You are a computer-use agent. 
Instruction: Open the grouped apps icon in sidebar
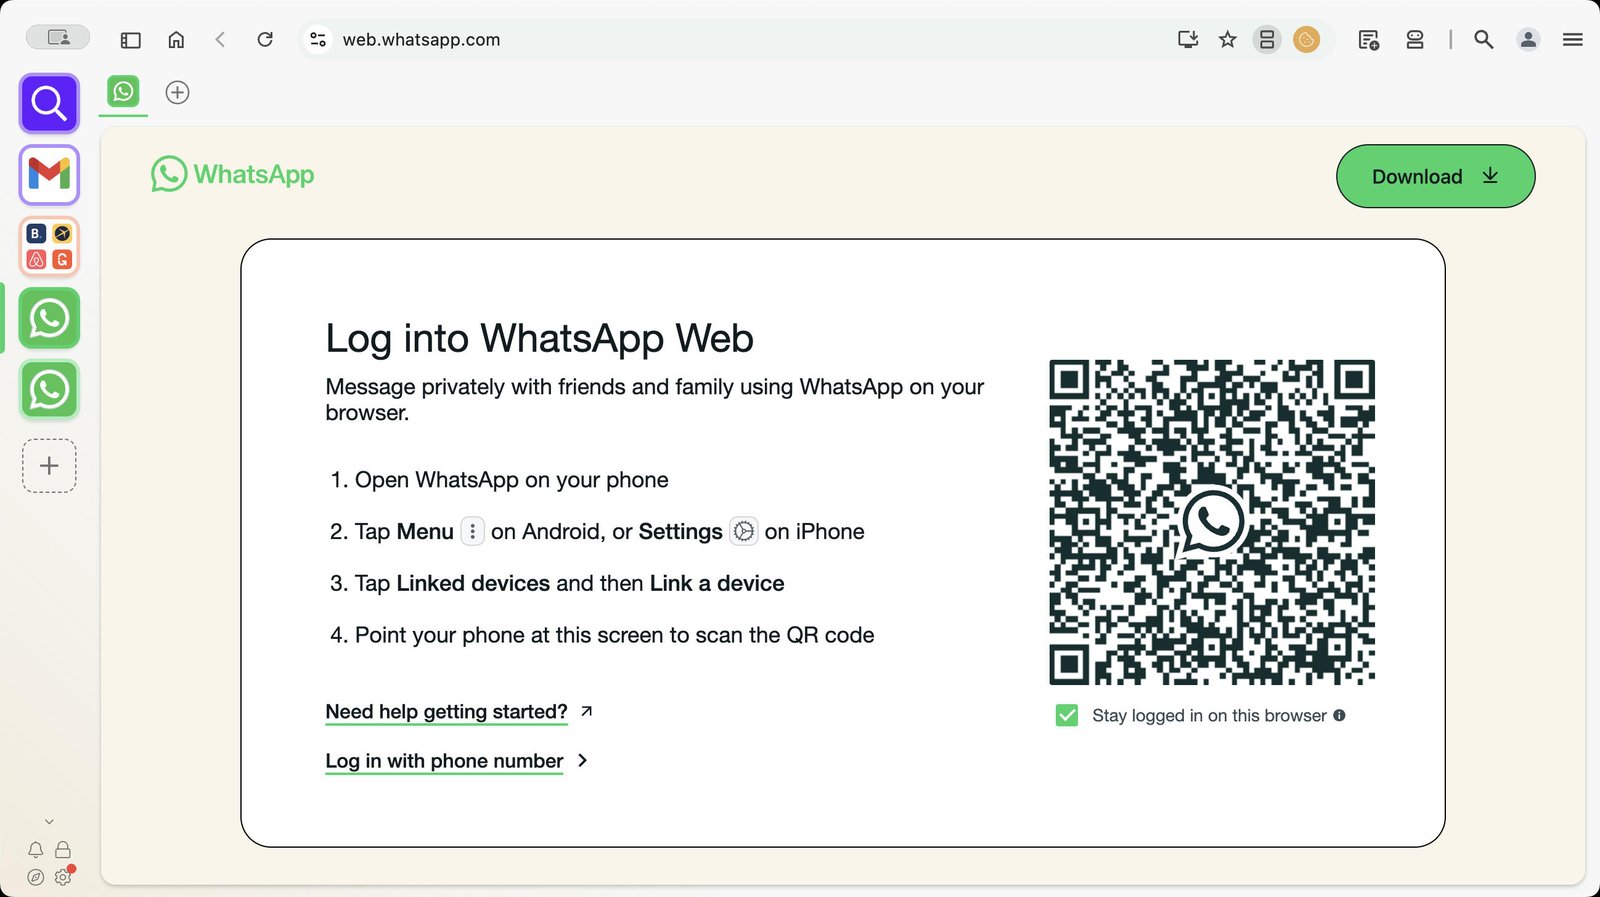pos(49,246)
